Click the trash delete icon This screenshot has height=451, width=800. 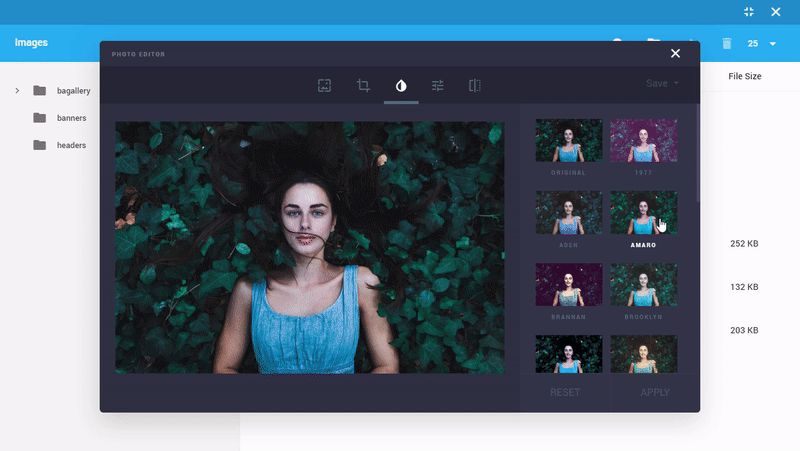(727, 43)
